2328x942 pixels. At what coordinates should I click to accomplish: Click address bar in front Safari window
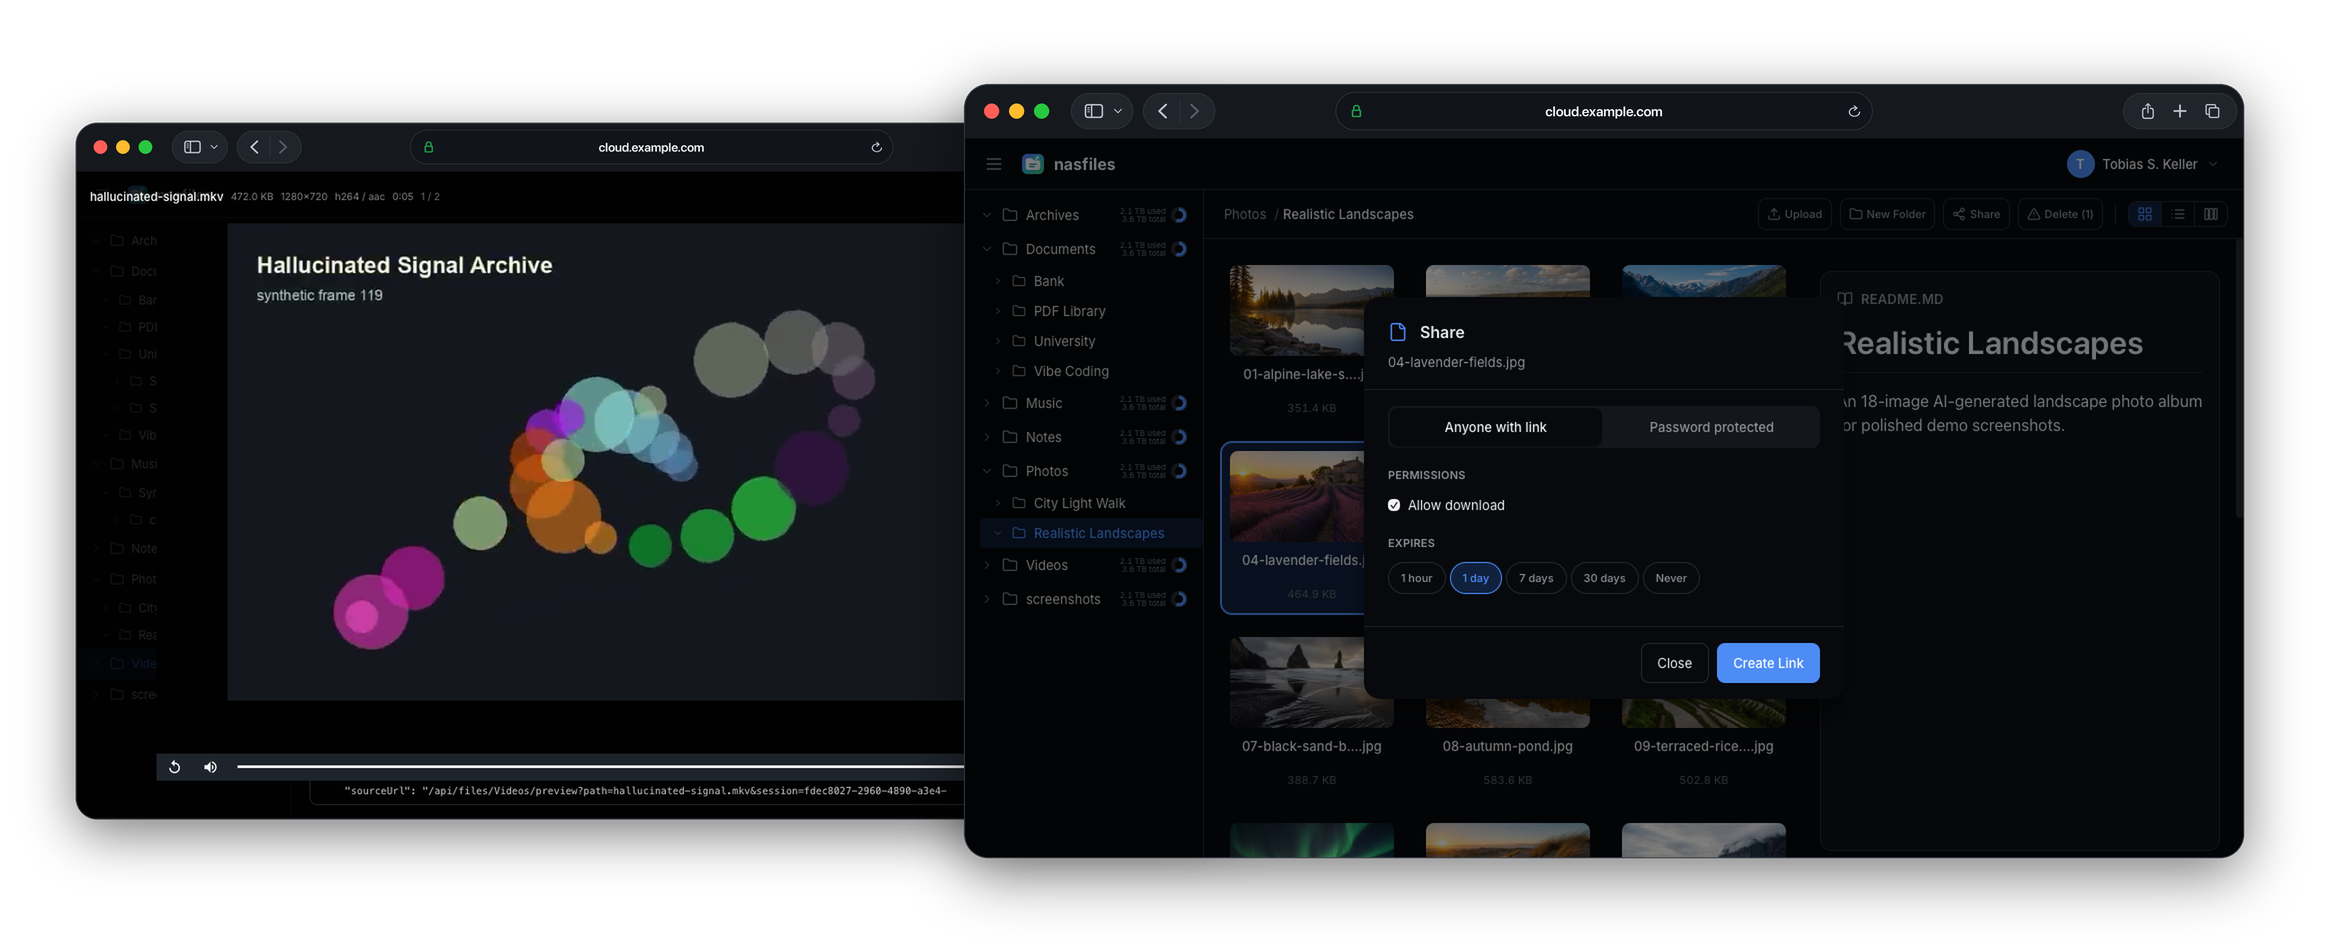[x=1603, y=111]
